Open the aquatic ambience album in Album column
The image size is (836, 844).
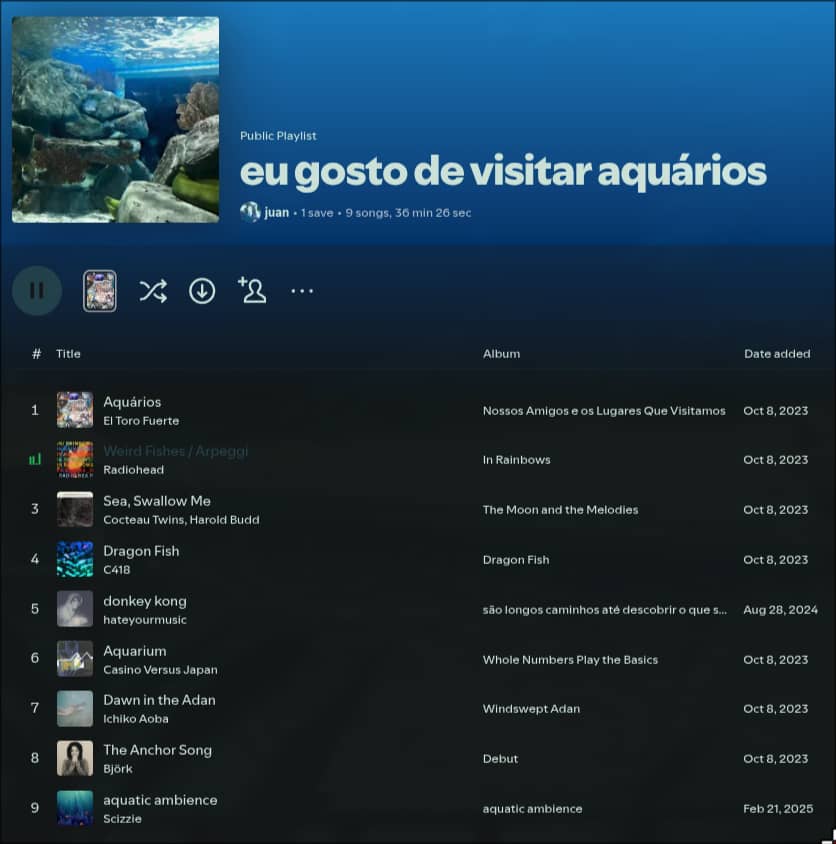(x=532, y=809)
